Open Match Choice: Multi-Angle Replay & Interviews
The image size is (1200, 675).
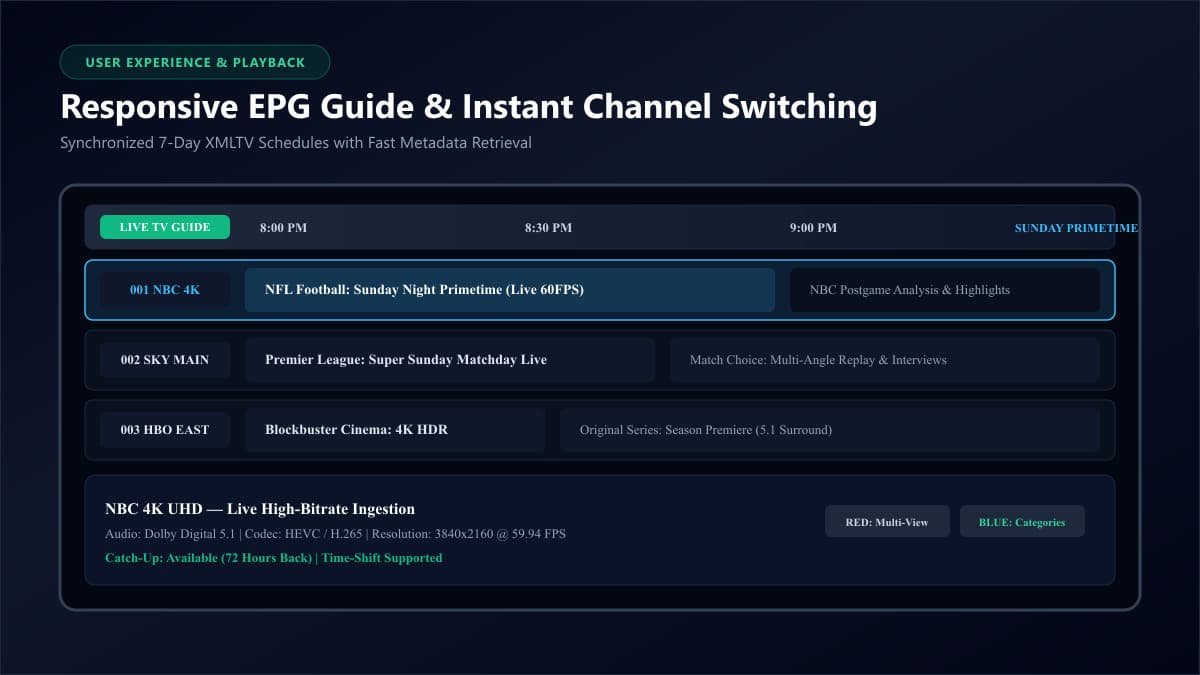point(885,360)
